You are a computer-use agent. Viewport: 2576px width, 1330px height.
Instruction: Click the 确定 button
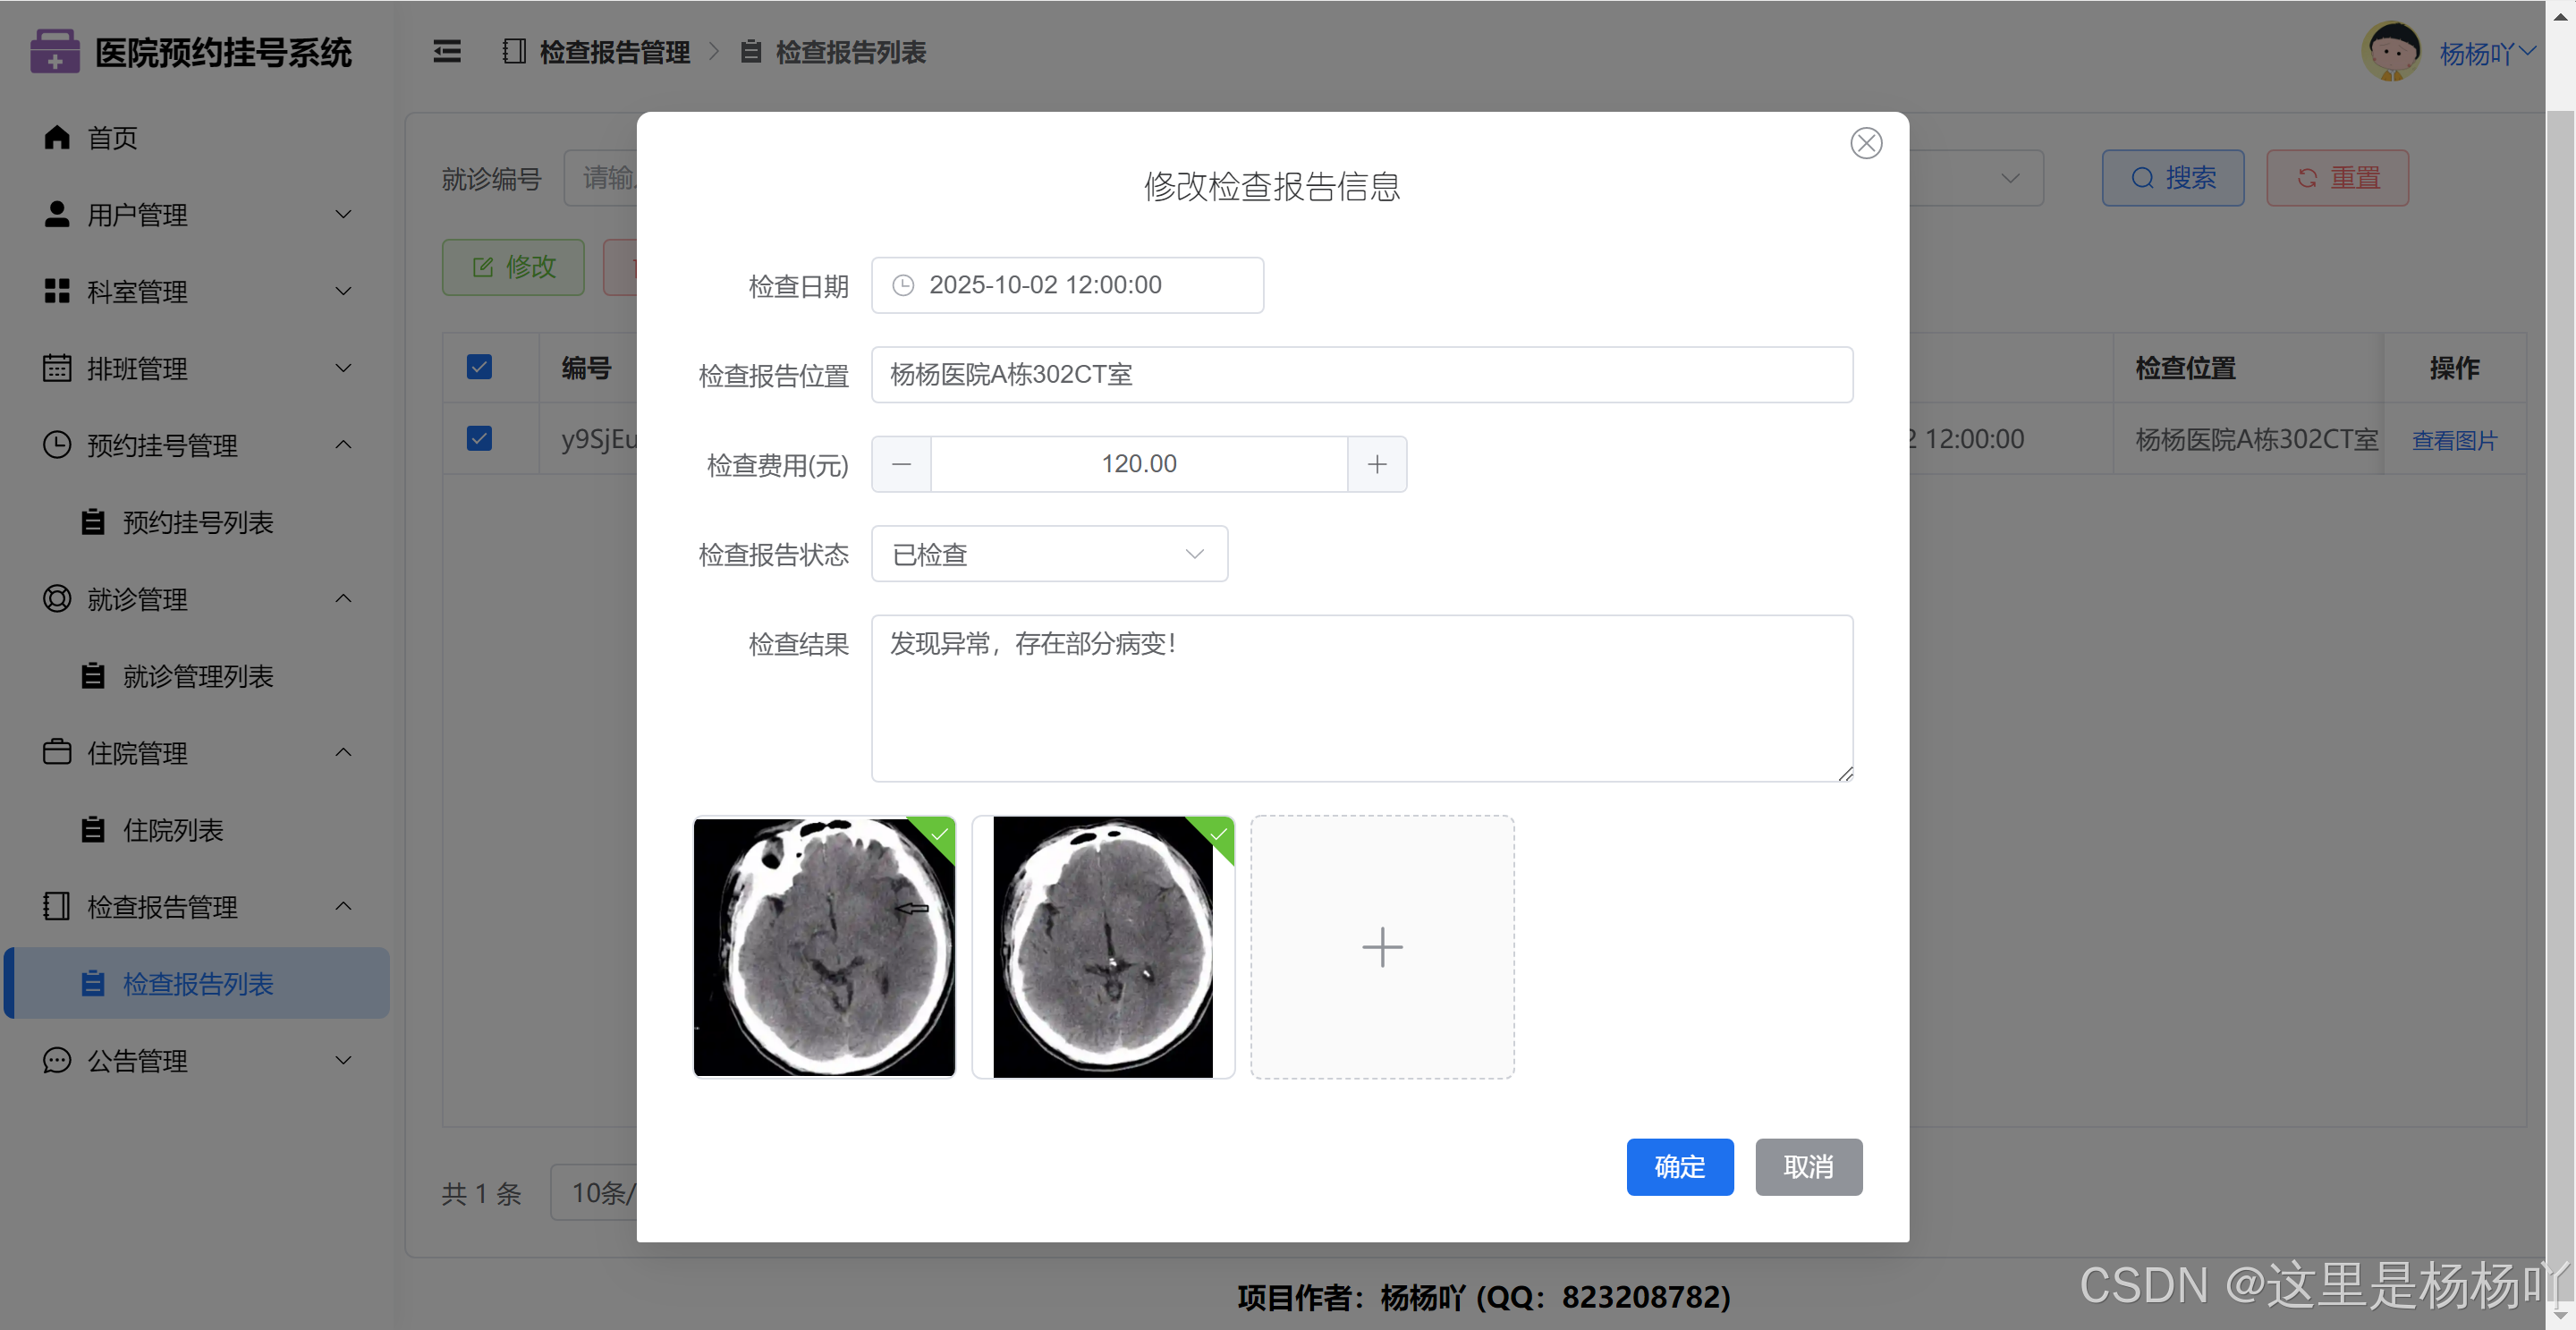(x=1679, y=1166)
